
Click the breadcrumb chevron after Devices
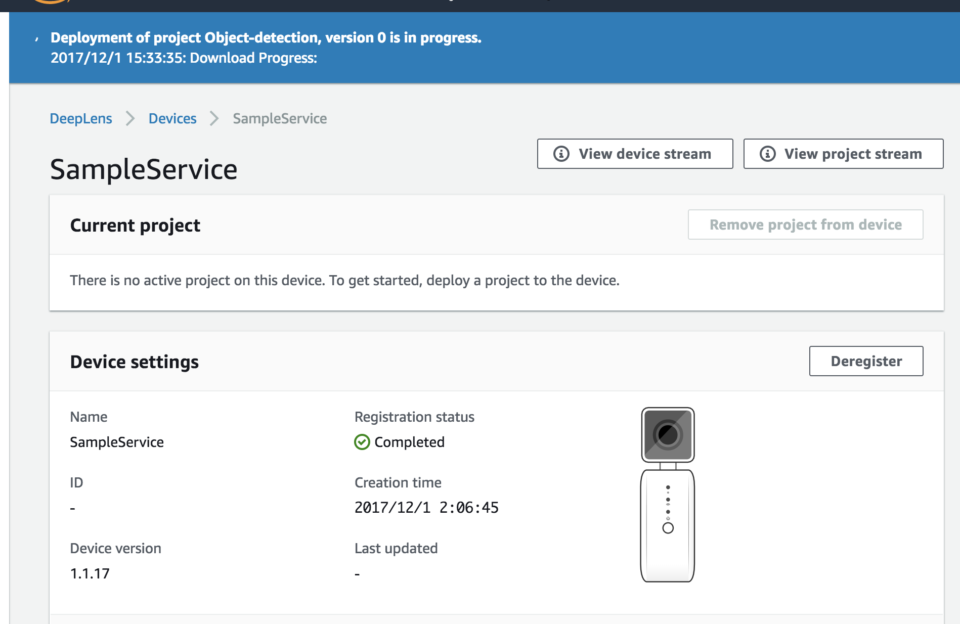point(214,118)
